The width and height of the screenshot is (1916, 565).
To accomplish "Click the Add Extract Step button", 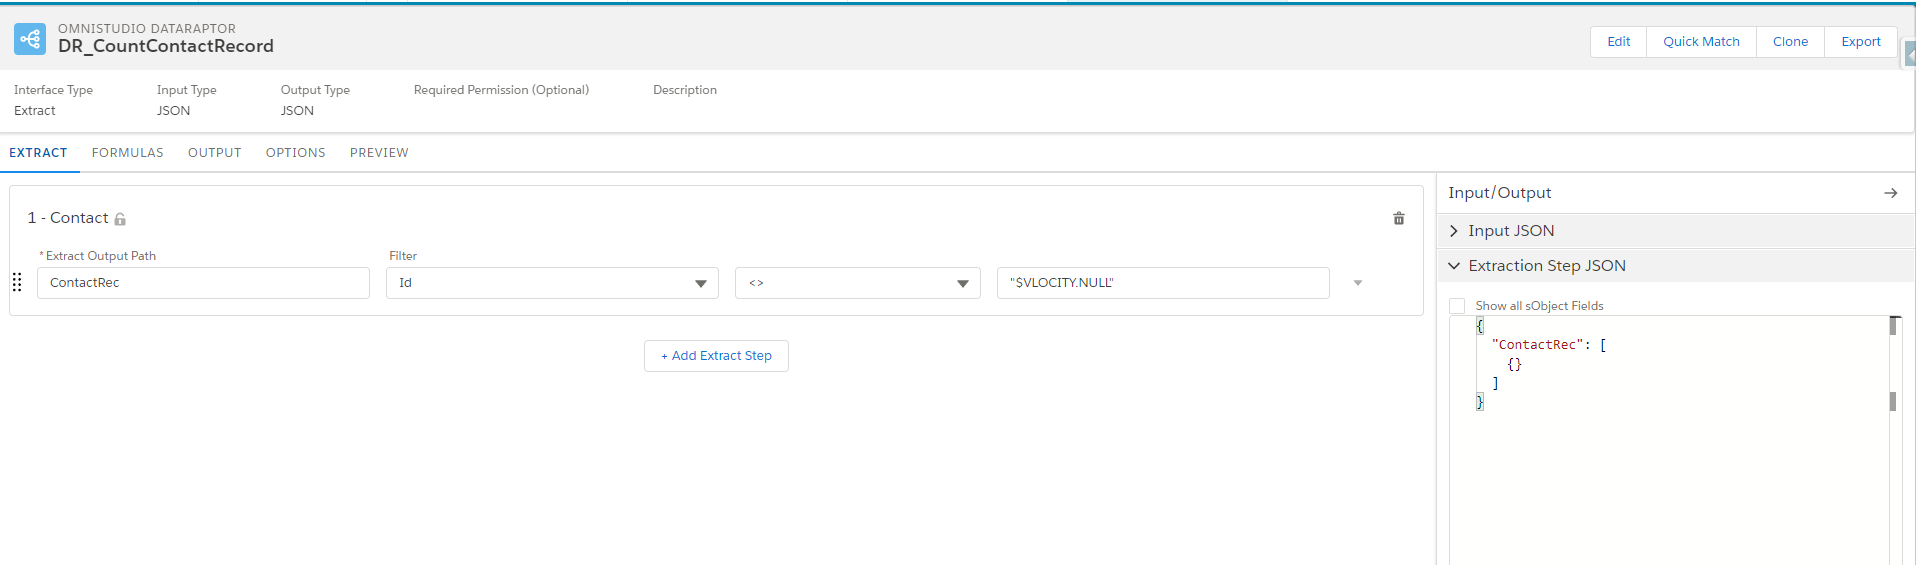I will tap(716, 356).
